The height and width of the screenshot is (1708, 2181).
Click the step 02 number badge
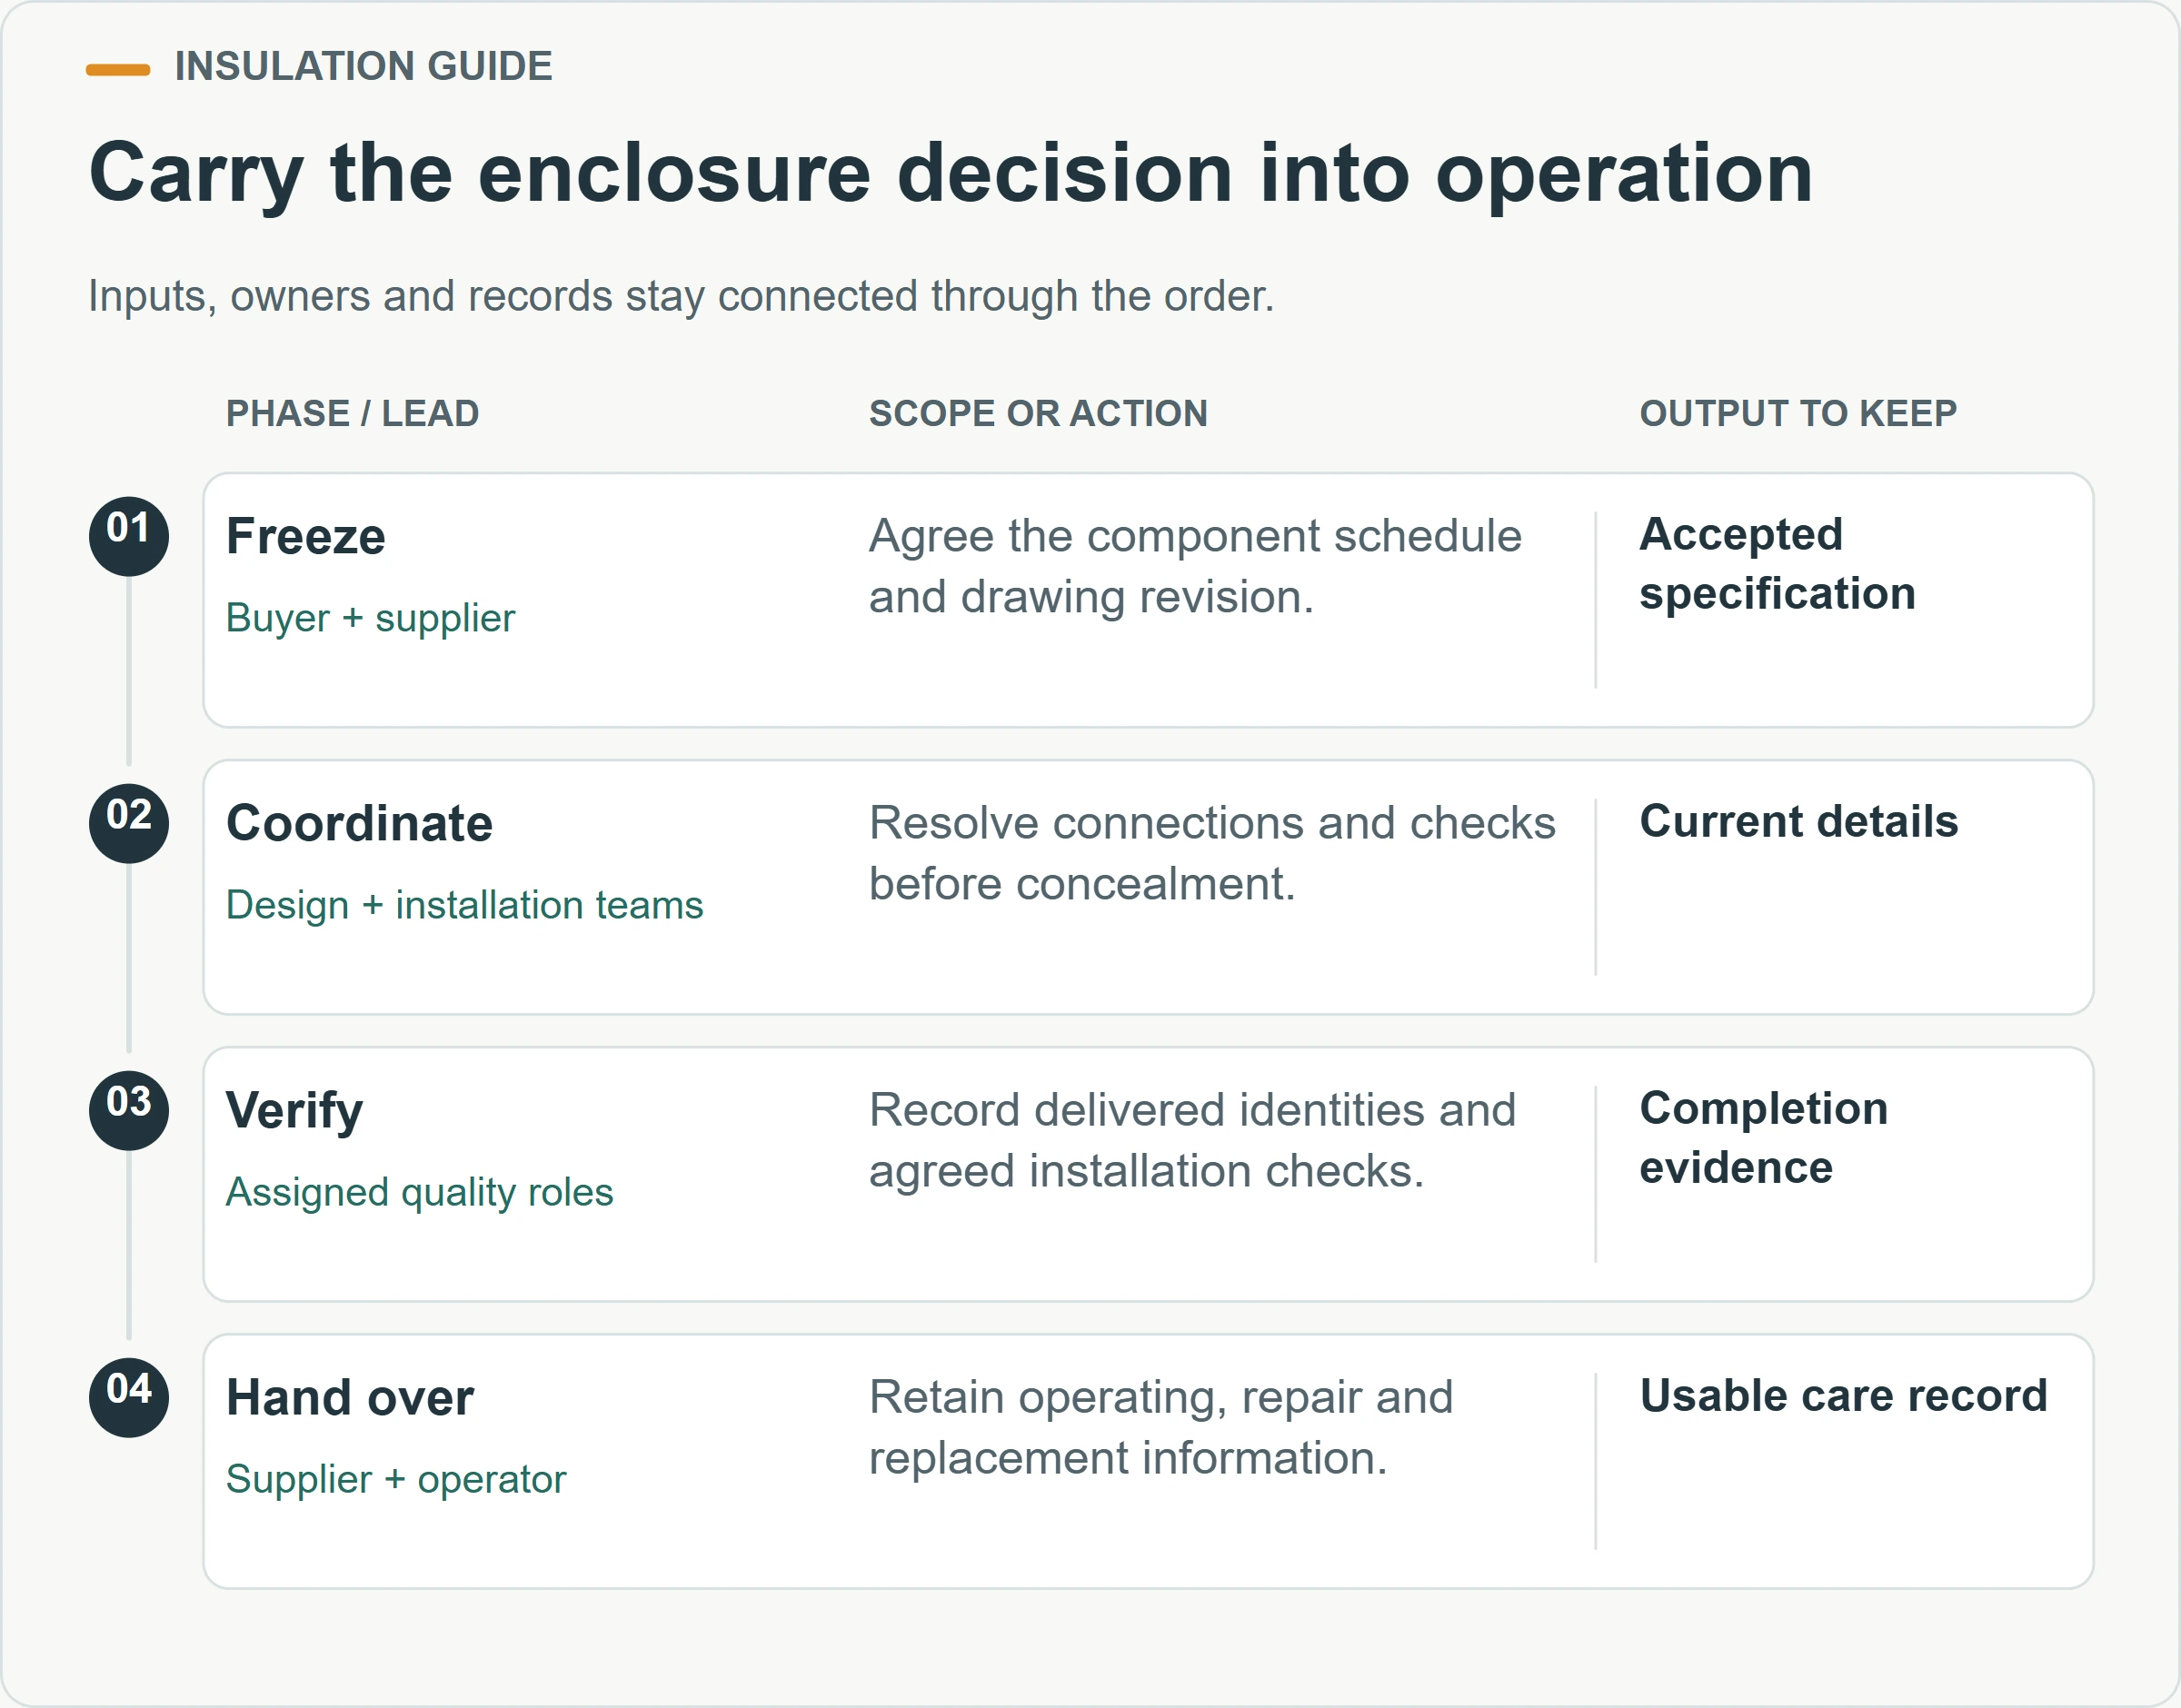pyautogui.click(x=129, y=823)
